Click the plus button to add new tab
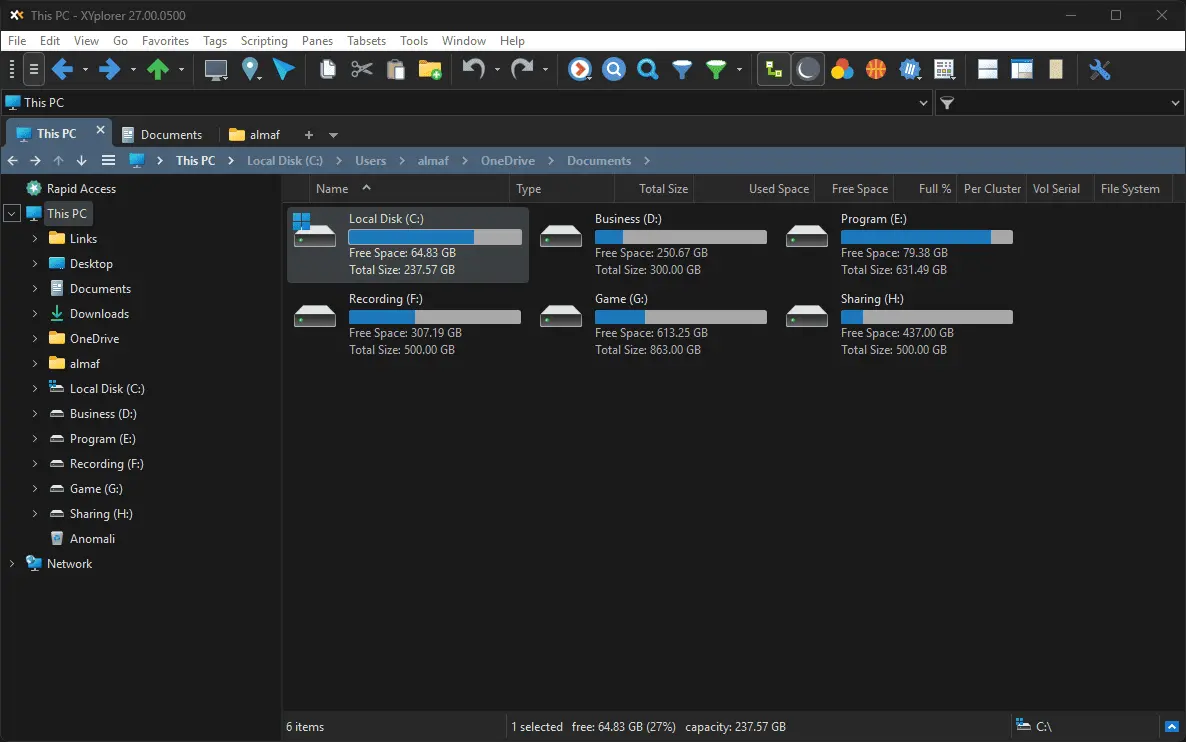Screen dimensions: 1186x742 pyautogui.click(x=309, y=135)
